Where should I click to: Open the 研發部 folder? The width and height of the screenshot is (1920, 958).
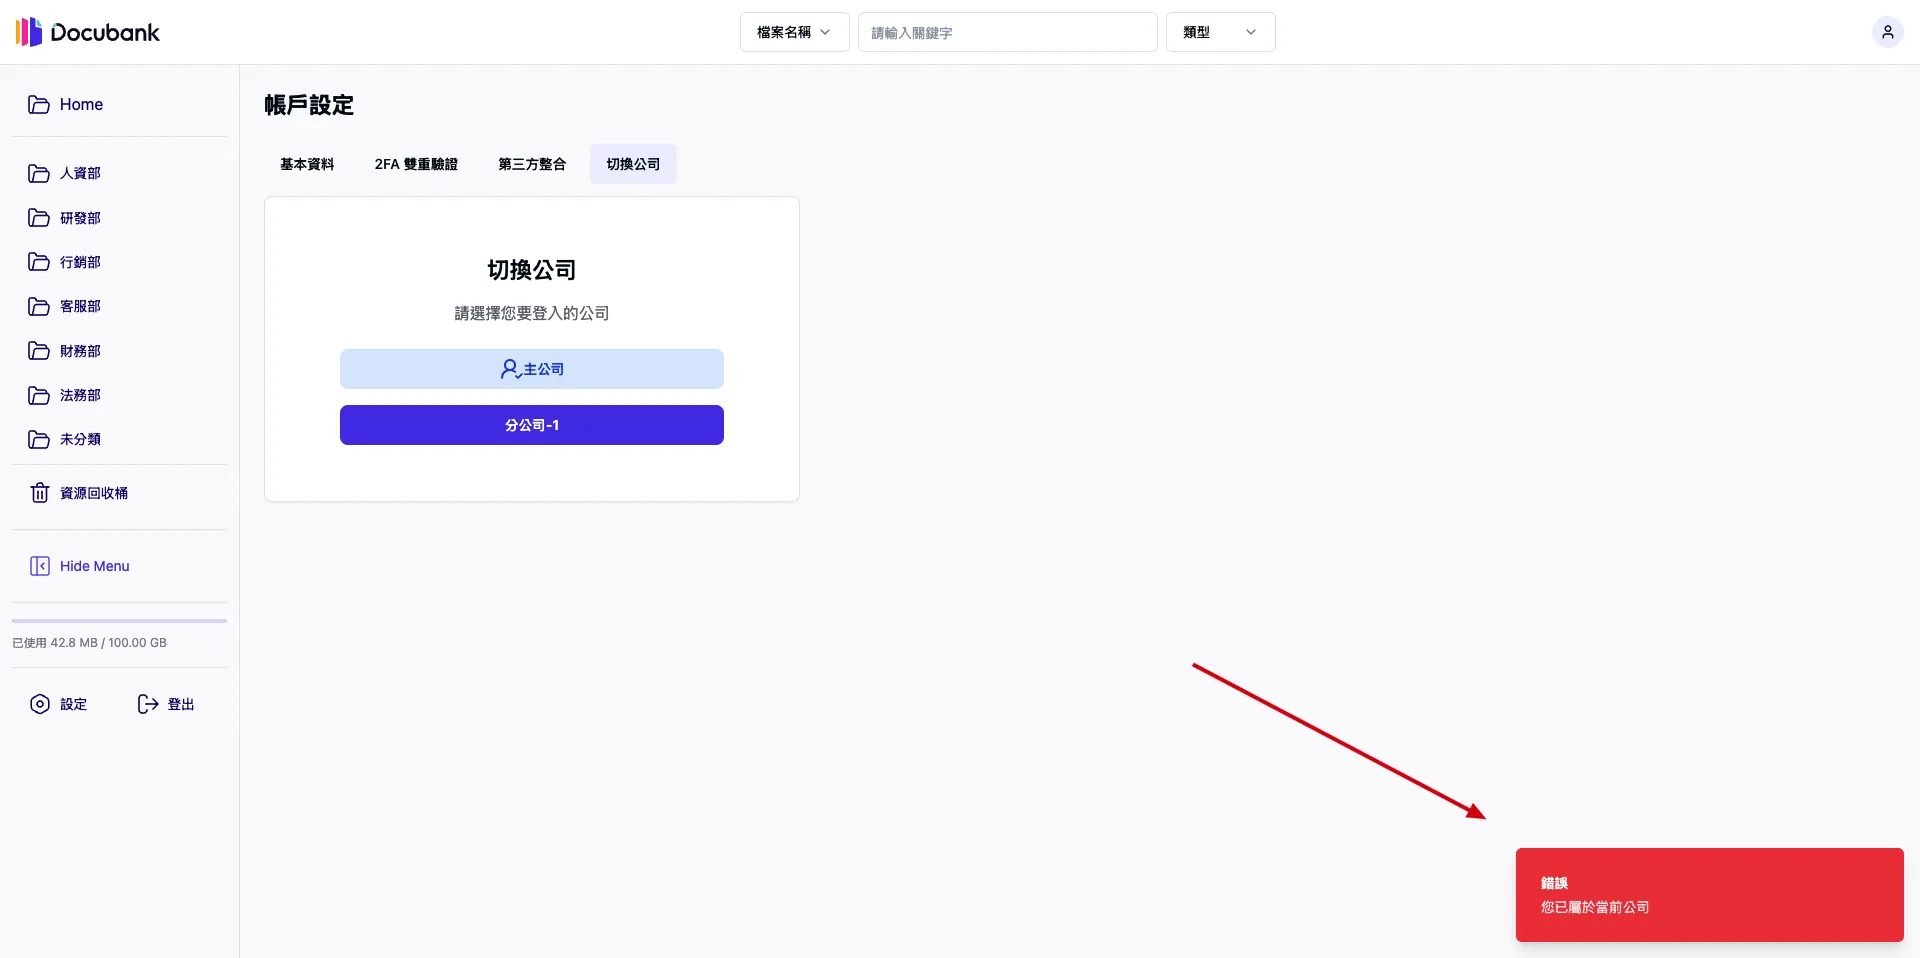point(80,218)
